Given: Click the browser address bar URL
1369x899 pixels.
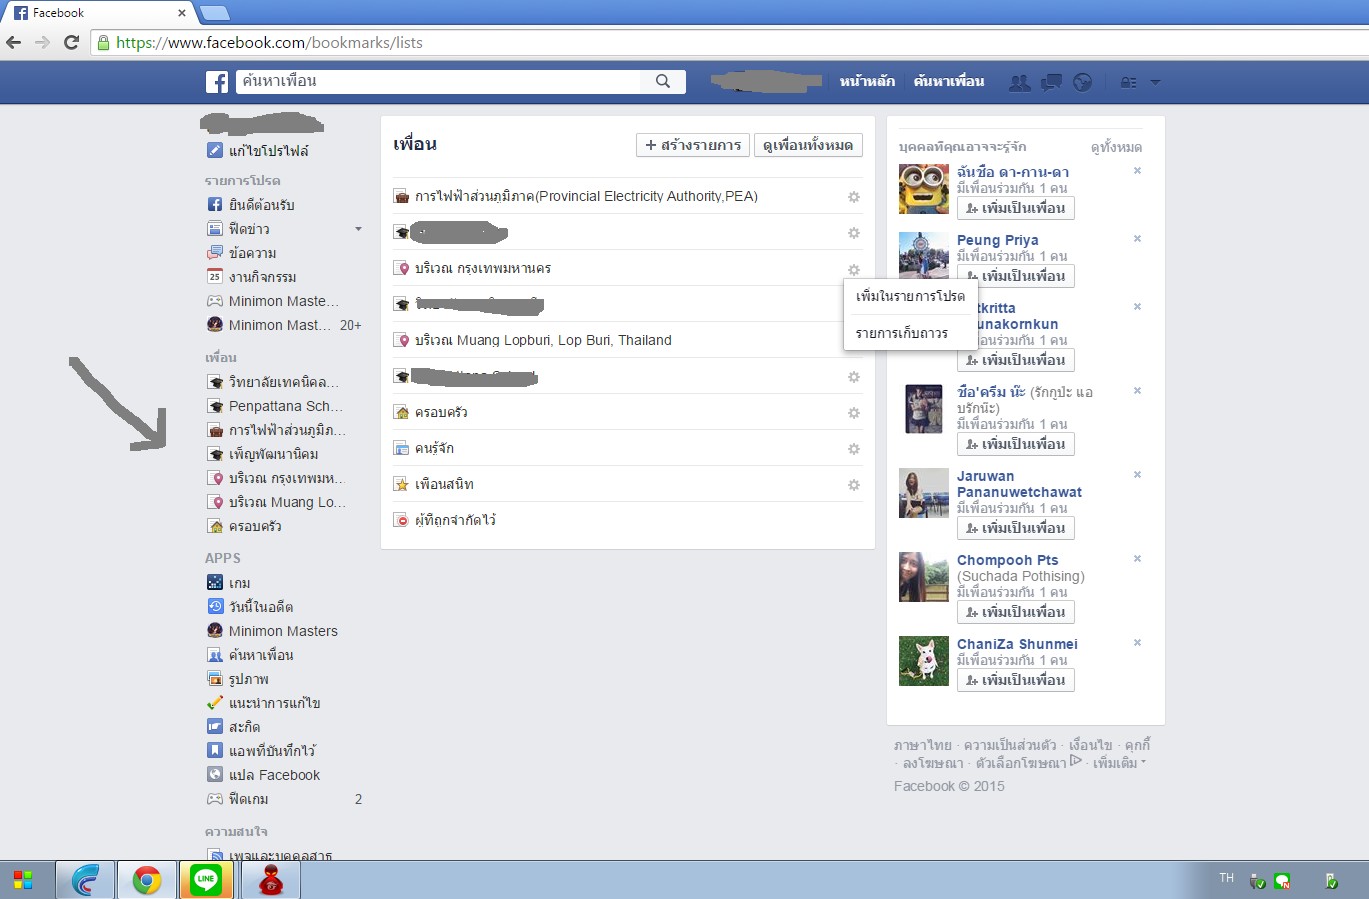Looking at the screenshot, I should tap(269, 43).
